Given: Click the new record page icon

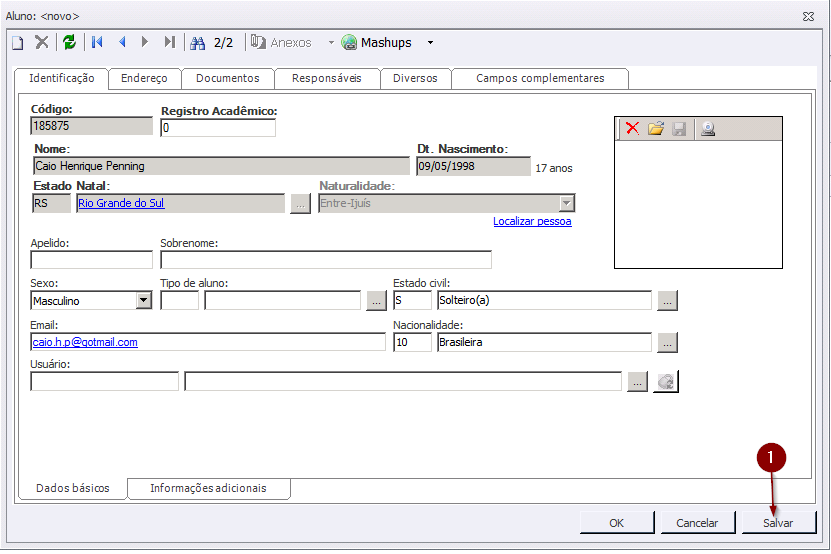Looking at the screenshot, I should click(17, 43).
